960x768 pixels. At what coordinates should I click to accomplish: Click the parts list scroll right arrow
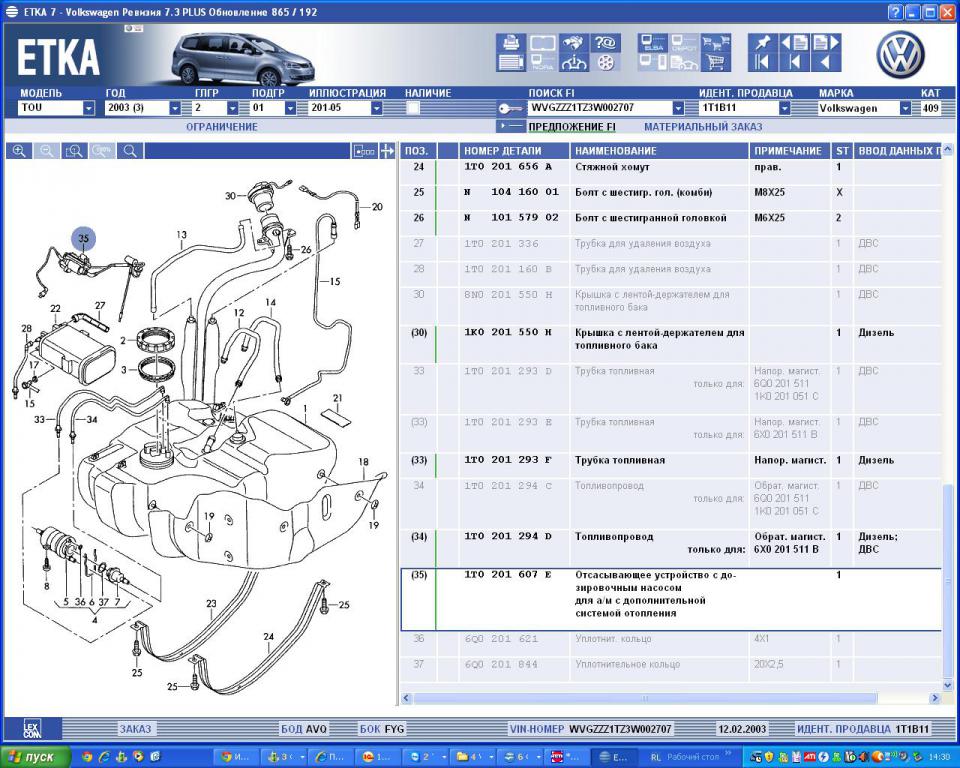[934, 698]
